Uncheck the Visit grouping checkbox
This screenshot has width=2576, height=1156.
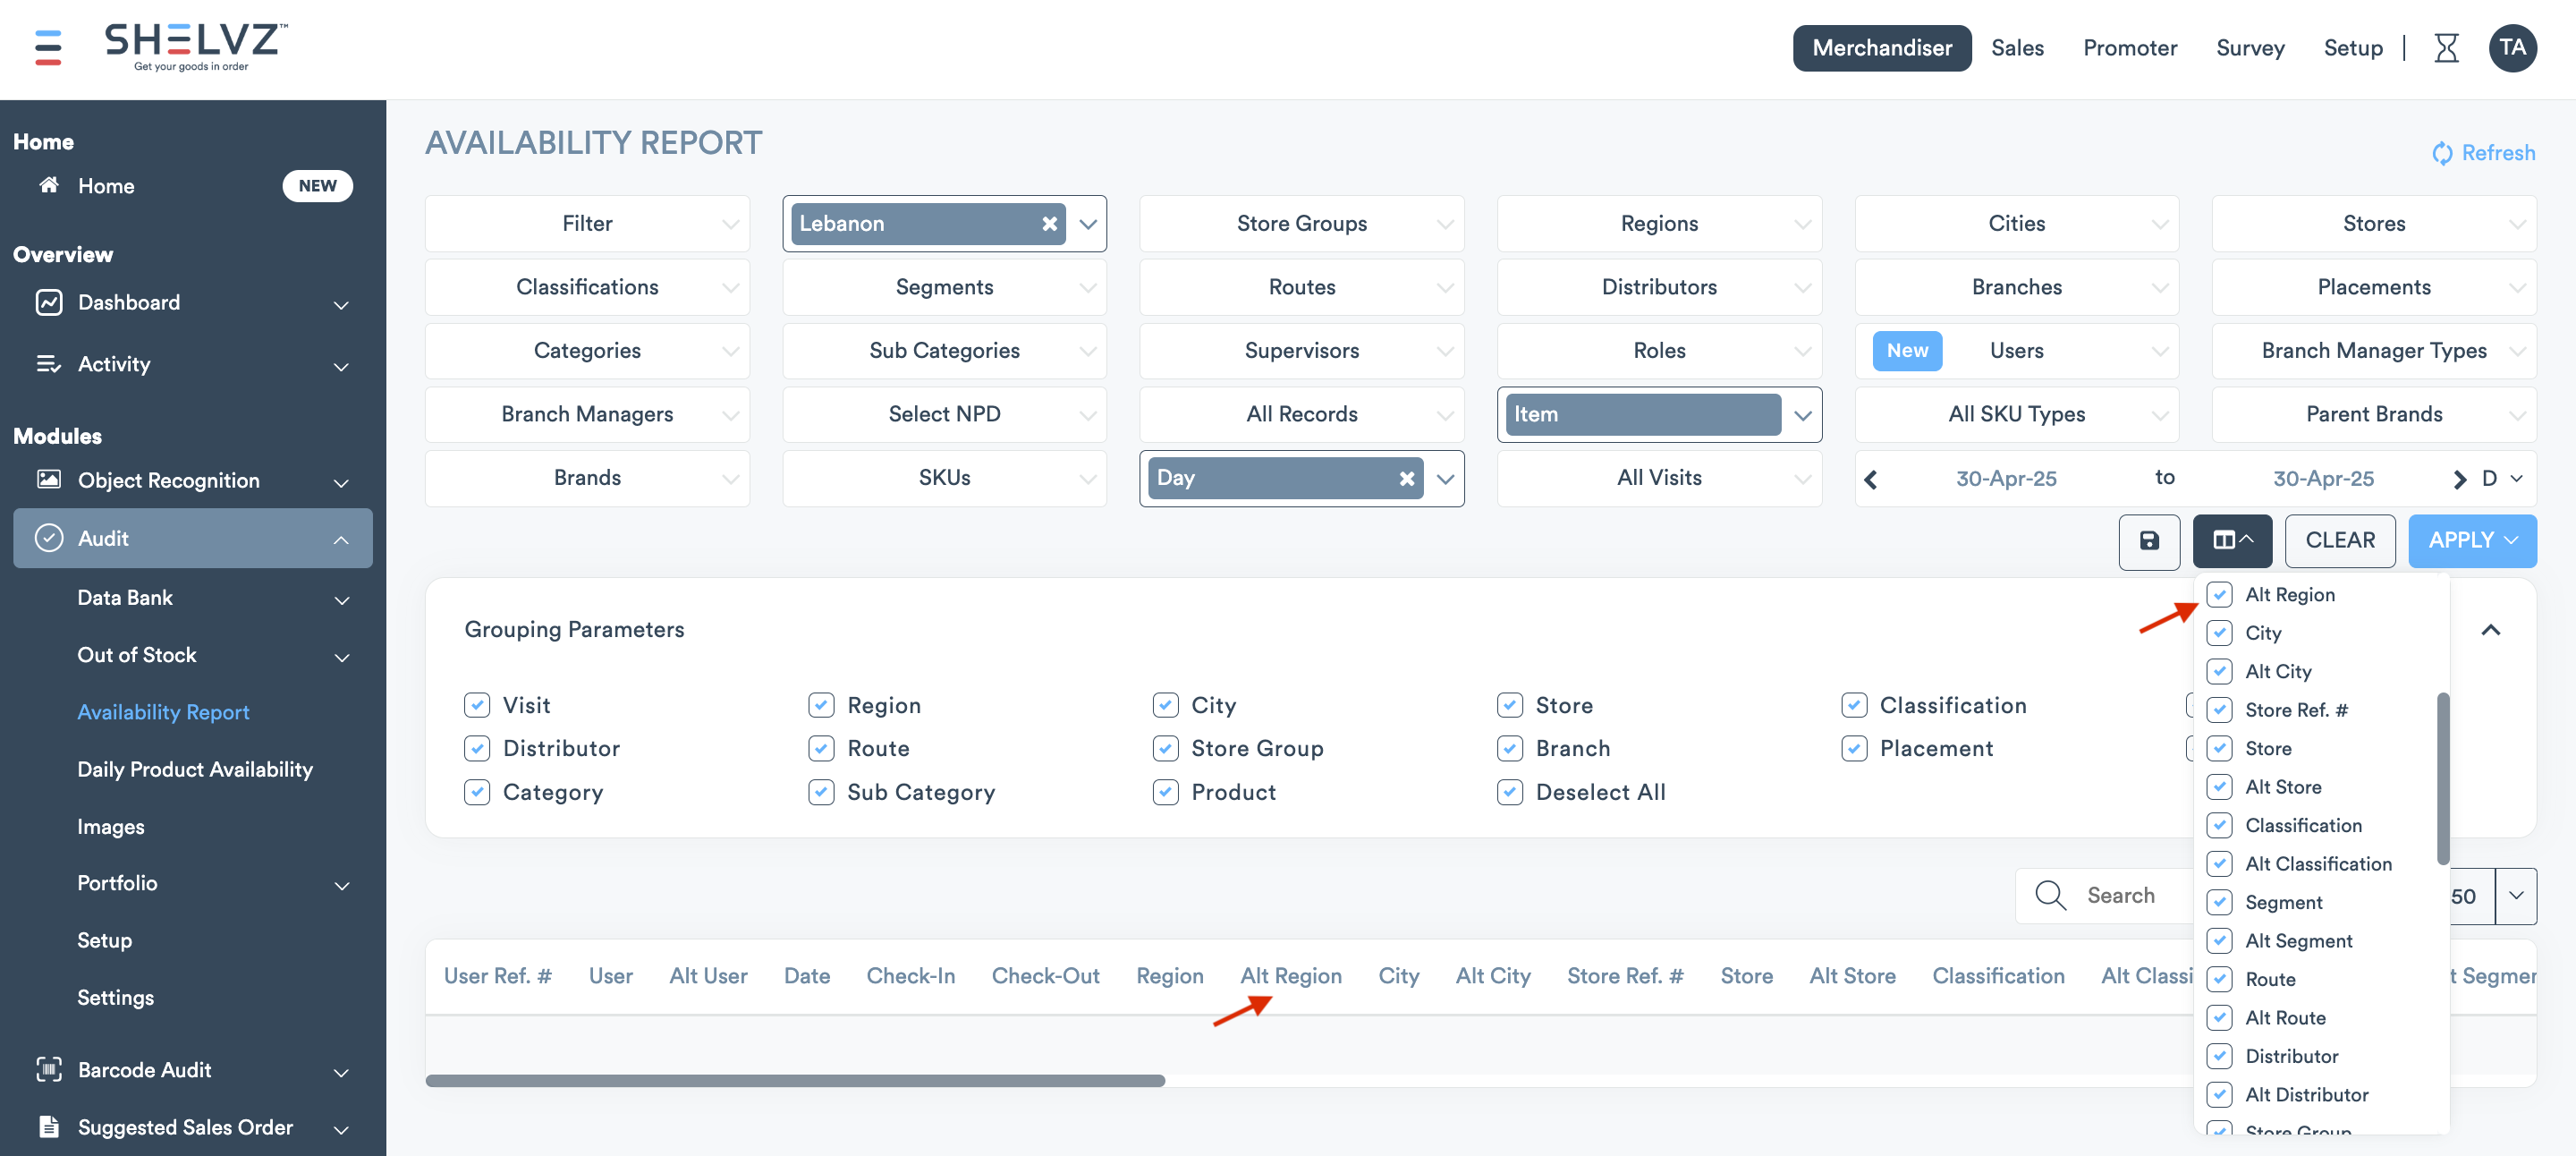477,705
